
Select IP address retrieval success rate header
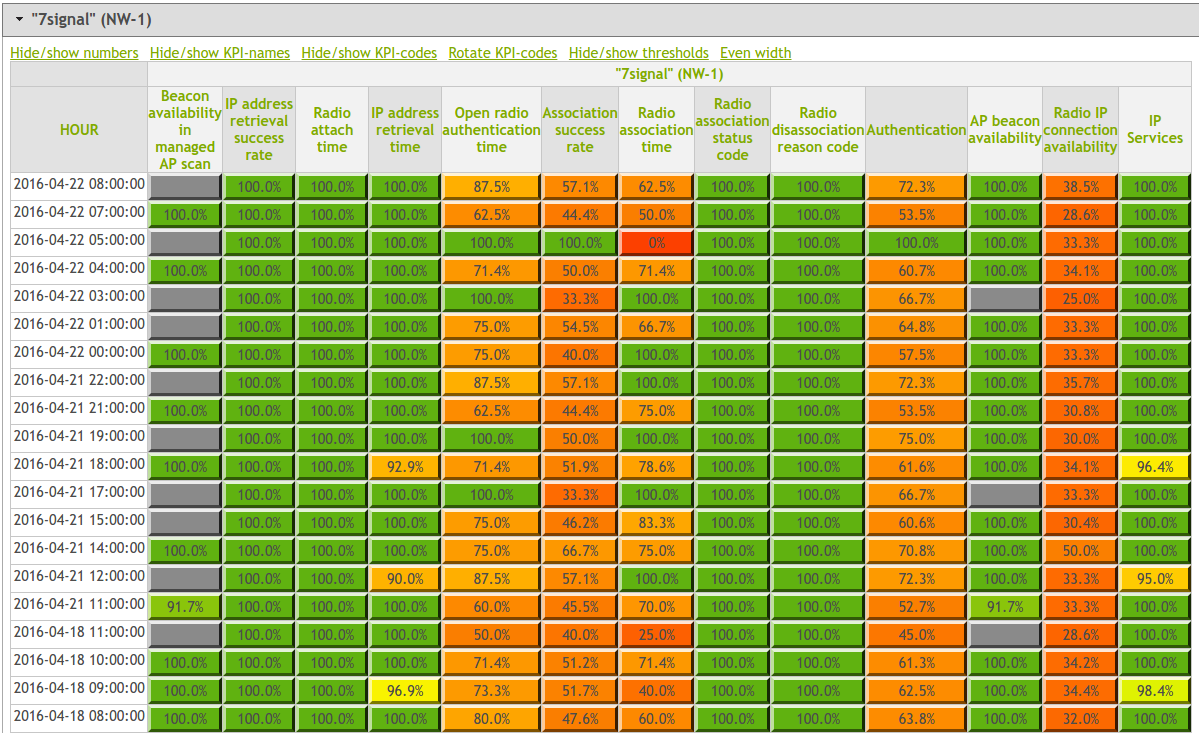(258, 130)
